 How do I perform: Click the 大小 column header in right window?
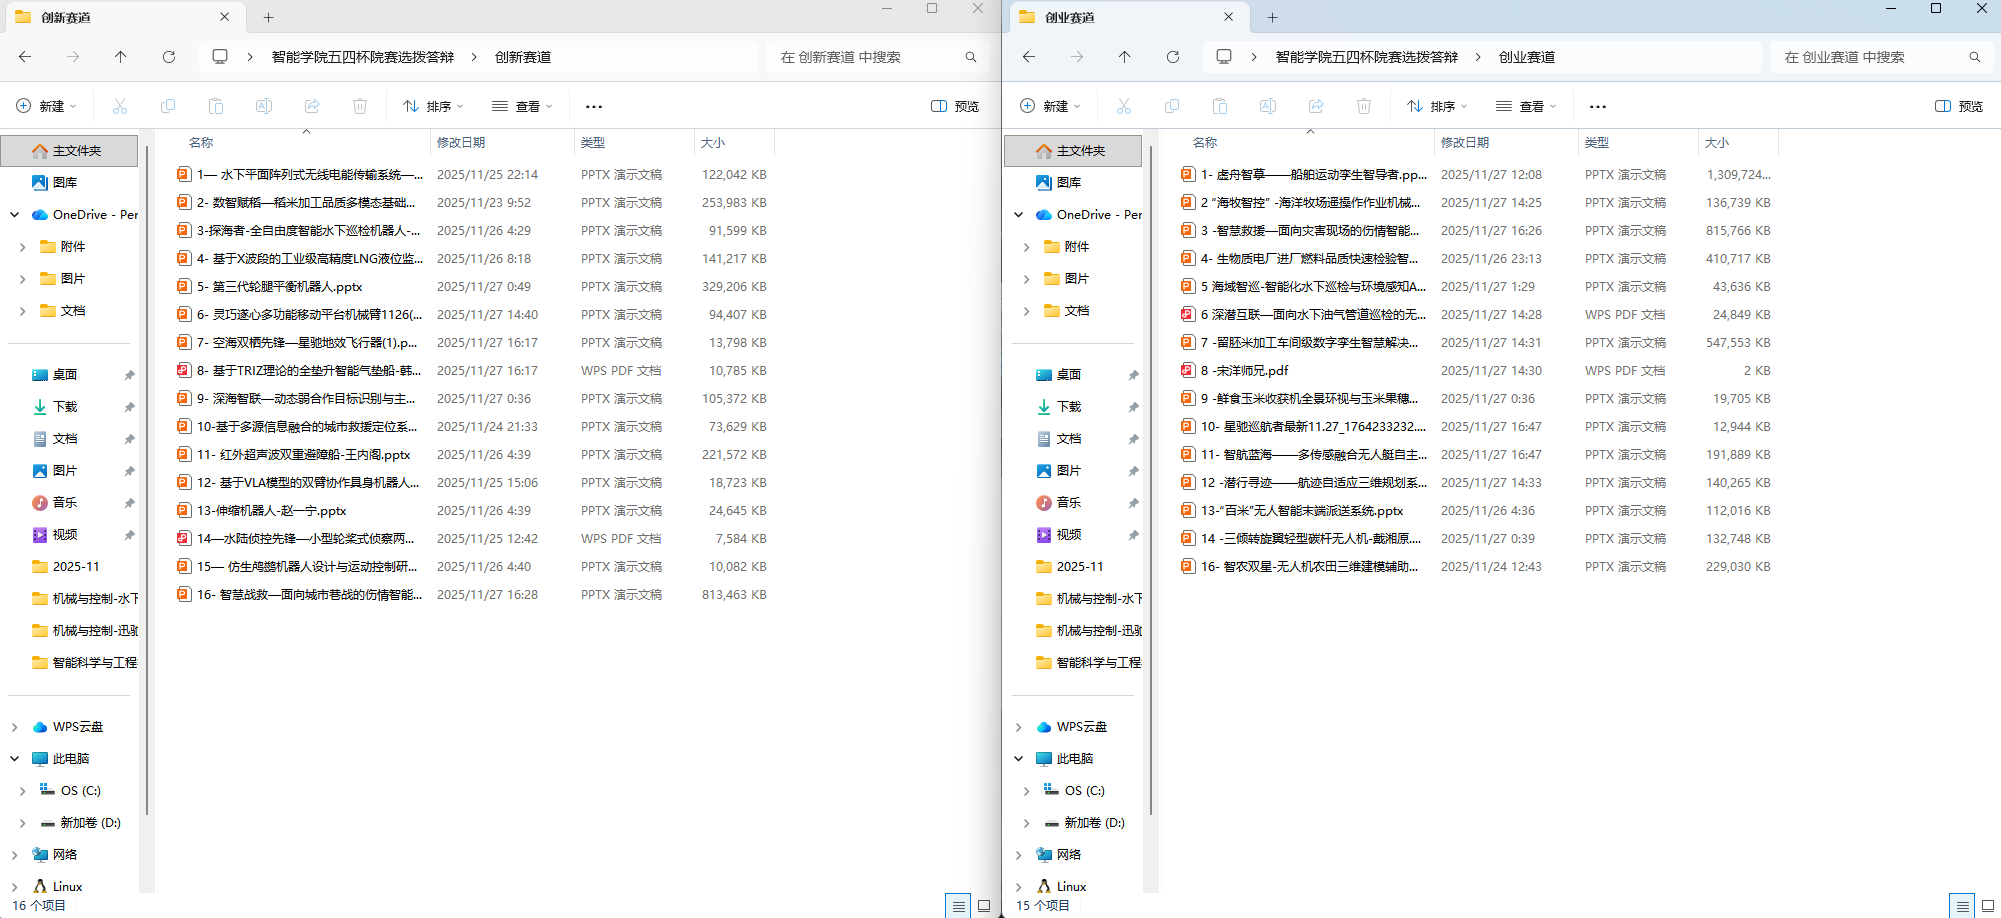pos(1717,142)
